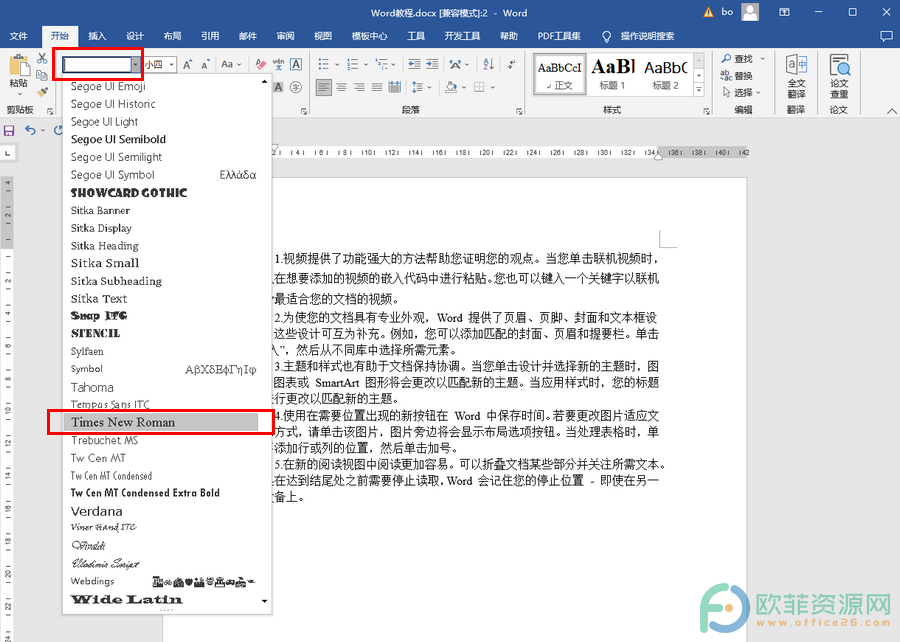
Task: Open the Find search tool
Action: [738, 59]
